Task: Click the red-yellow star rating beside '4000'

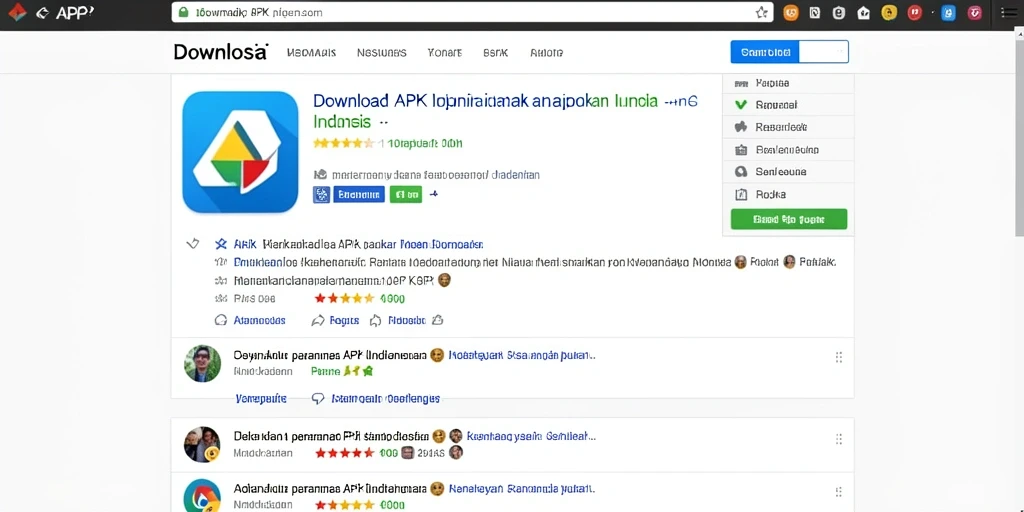Action: [x=344, y=298]
